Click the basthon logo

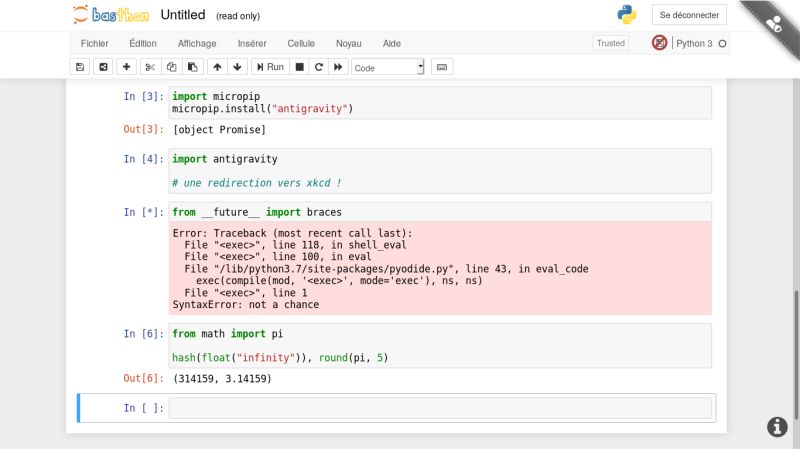coord(111,14)
